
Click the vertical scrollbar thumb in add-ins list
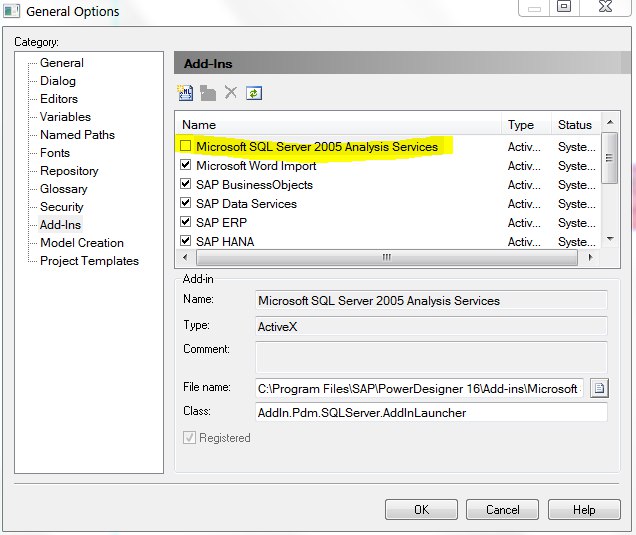point(609,158)
